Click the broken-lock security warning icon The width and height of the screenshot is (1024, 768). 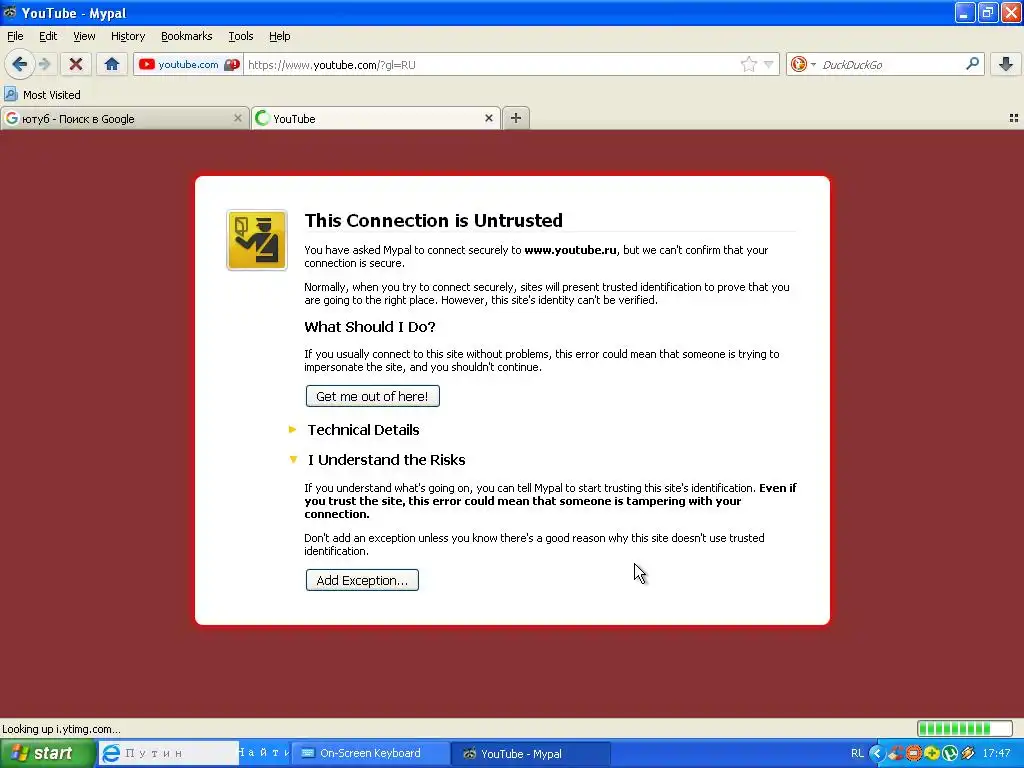tap(232, 65)
